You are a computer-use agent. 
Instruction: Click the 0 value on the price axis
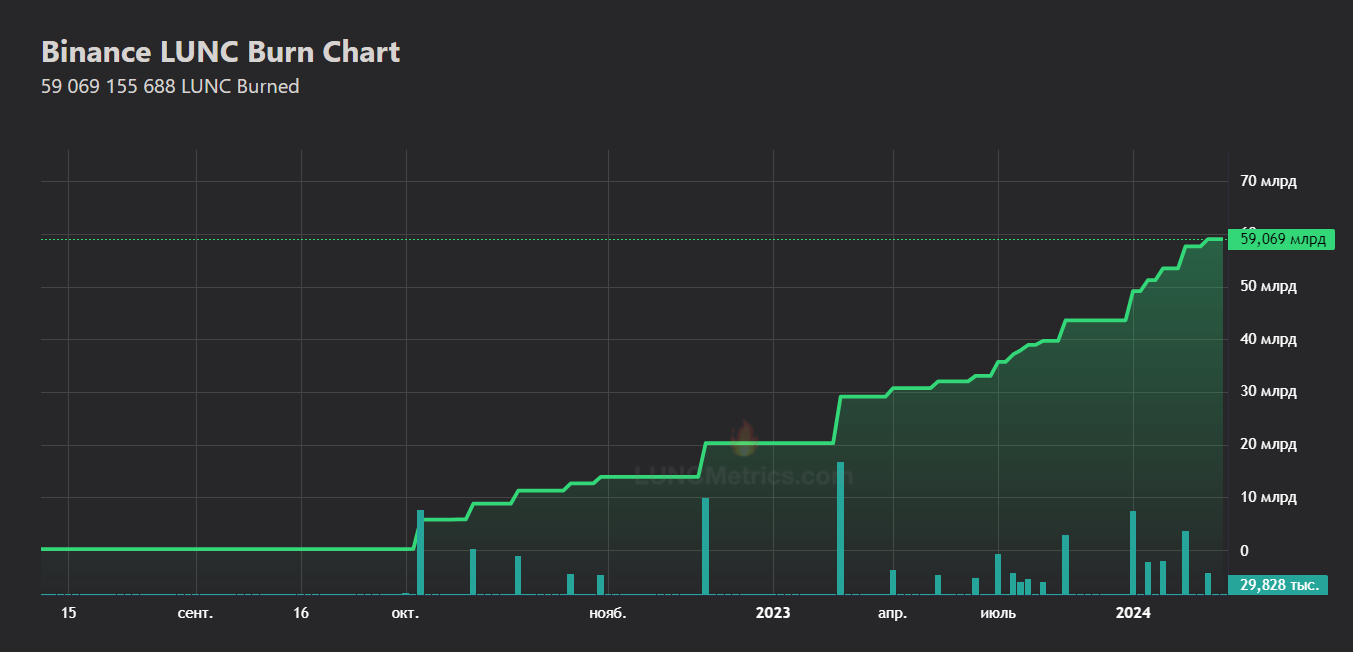pyautogui.click(x=1245, y=551)
